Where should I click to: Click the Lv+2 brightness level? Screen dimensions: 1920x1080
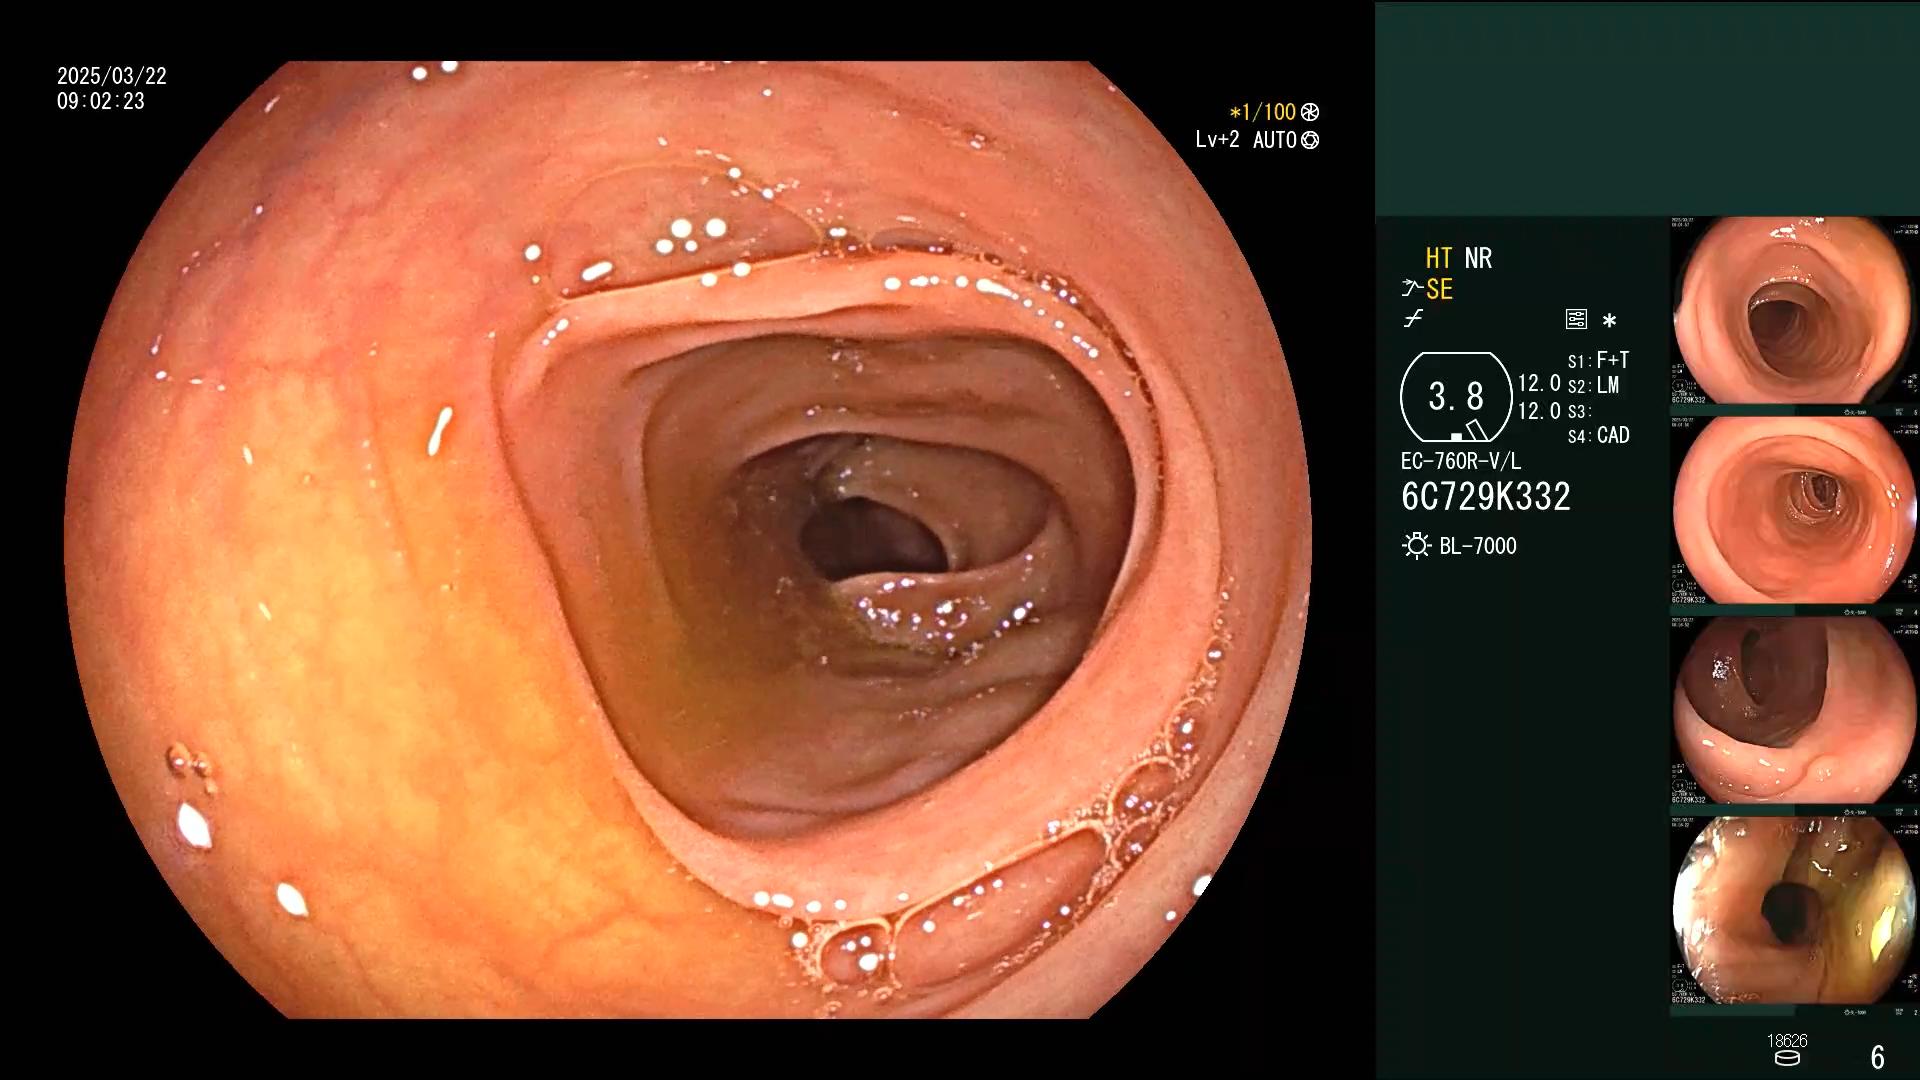[x=1217, y=140]
